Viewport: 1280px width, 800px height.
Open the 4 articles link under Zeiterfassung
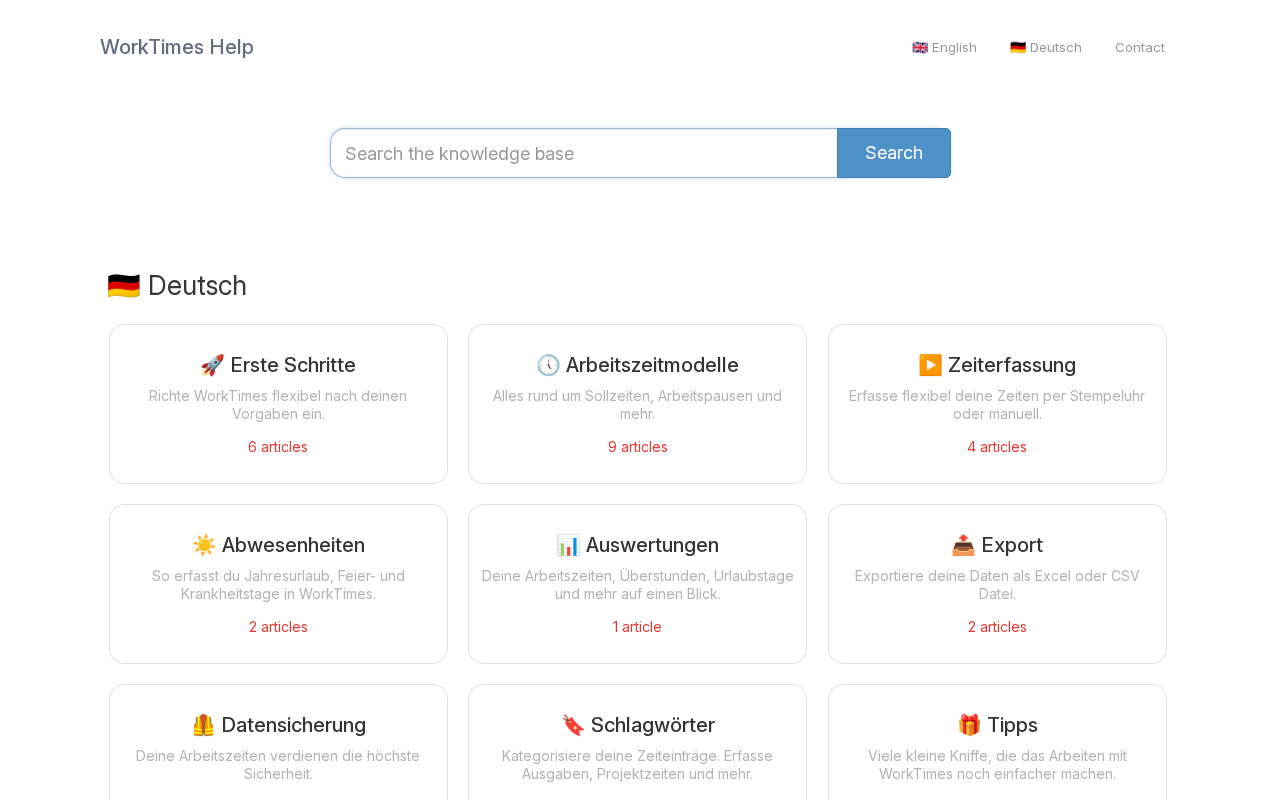(996, 447)
